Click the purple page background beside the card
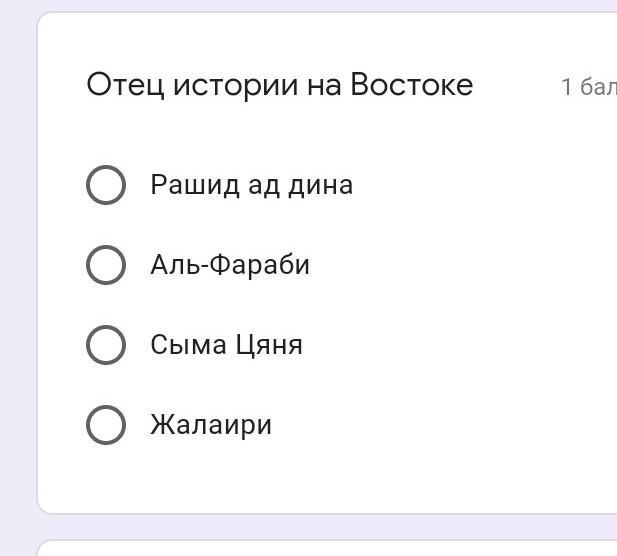This screenshot has width=617, height=556. tap(17, 280)
